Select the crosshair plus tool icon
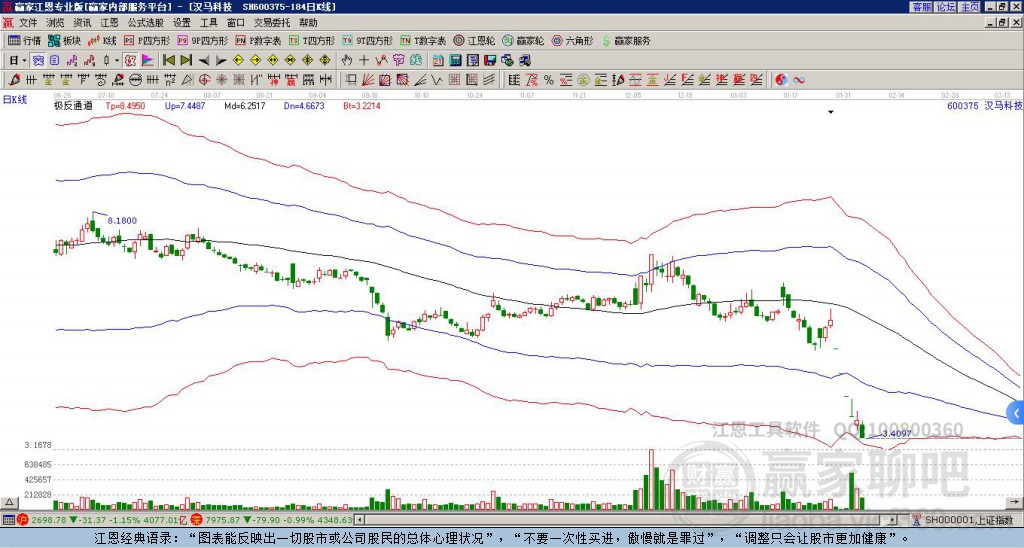This screenshot has height=548, width=1024. click(364, 61)
